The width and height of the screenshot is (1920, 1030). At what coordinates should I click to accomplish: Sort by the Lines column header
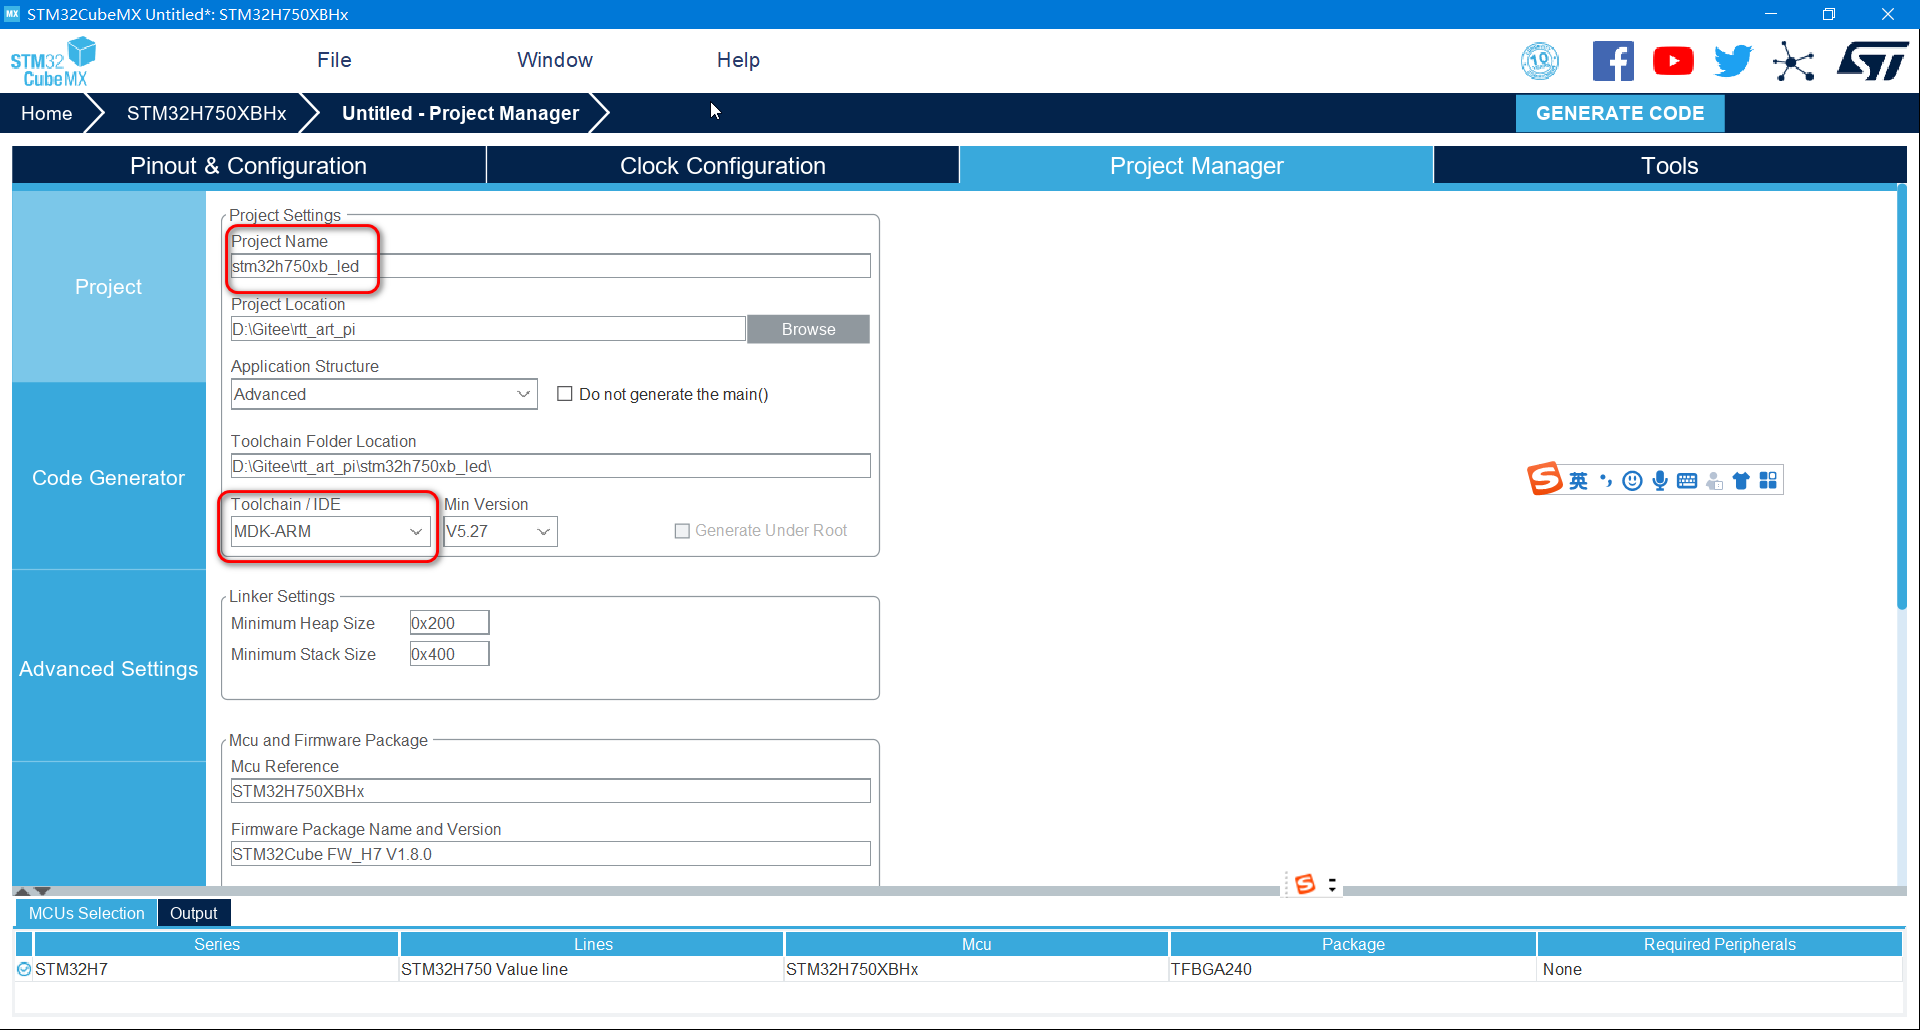point(593,944)
